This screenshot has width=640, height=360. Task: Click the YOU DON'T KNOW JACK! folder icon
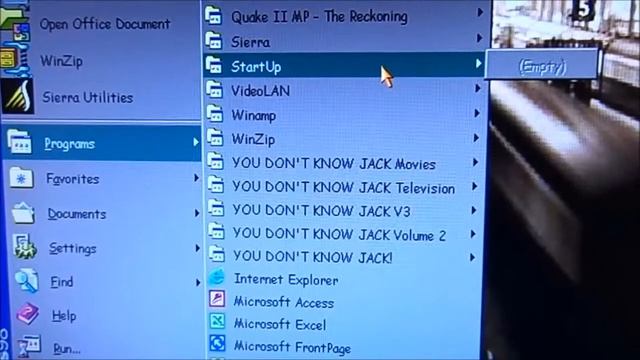217,255
